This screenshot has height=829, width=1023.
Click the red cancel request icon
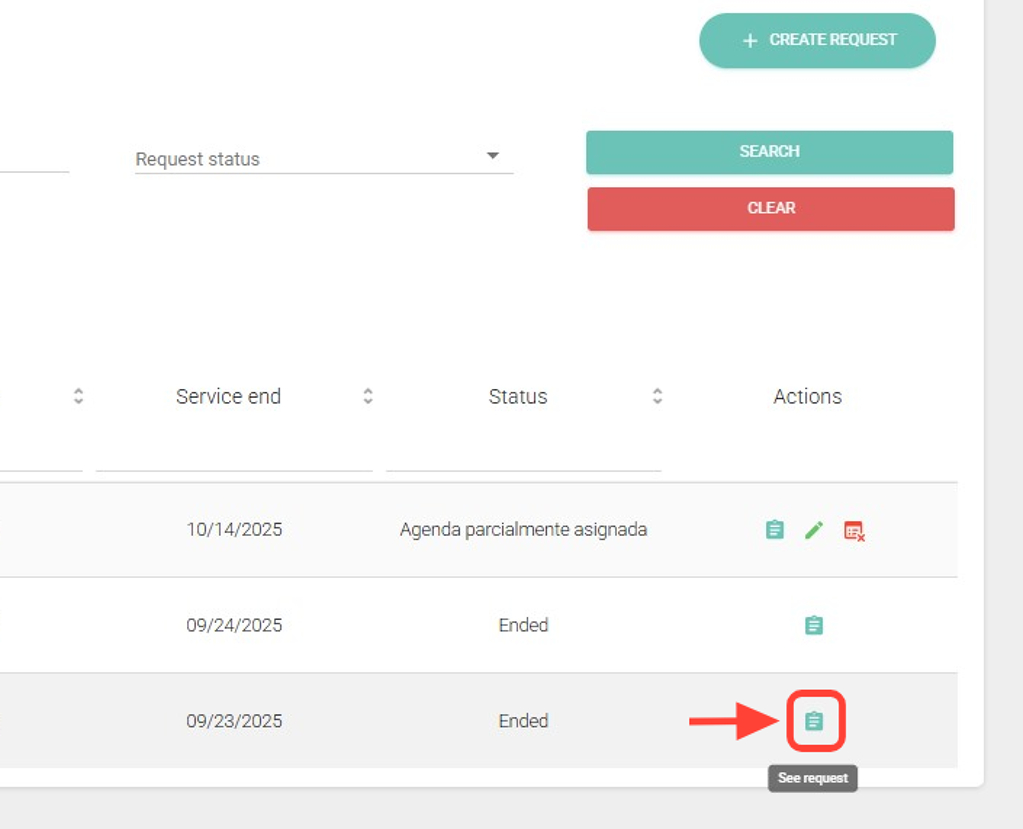click(854, 531)
